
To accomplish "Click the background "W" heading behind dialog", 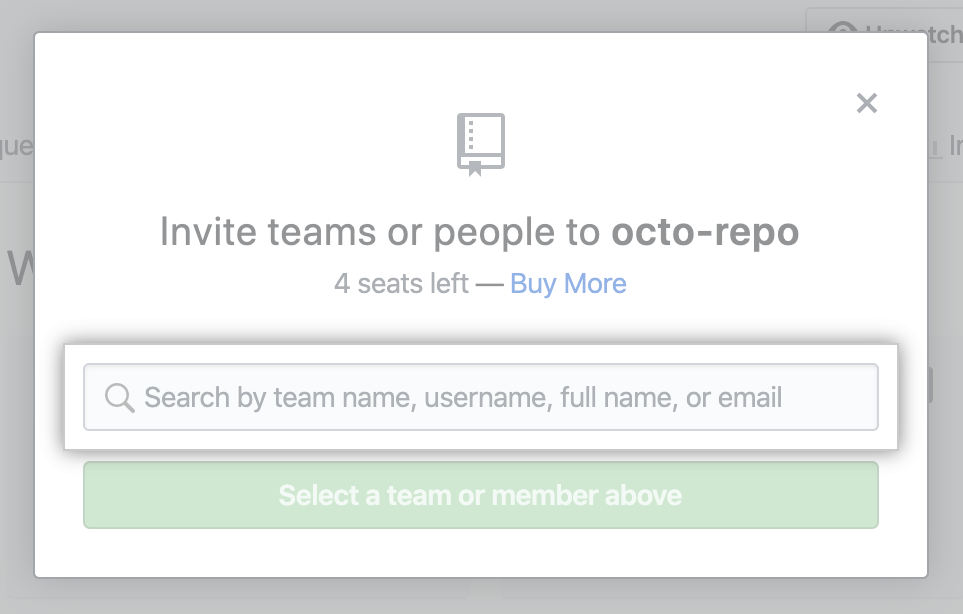I will pos(18,268).
